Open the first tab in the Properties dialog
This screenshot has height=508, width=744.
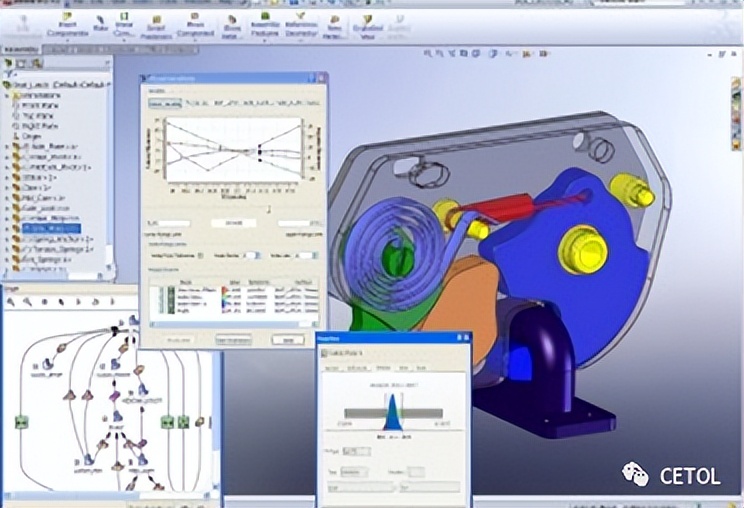tap(332, 368)
